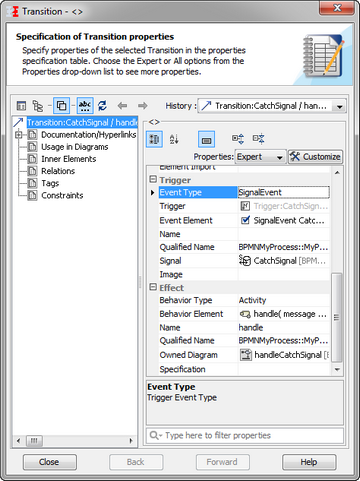Collapse the Trigger property group
Screen dimensions: 360x481
click(153, 179)
